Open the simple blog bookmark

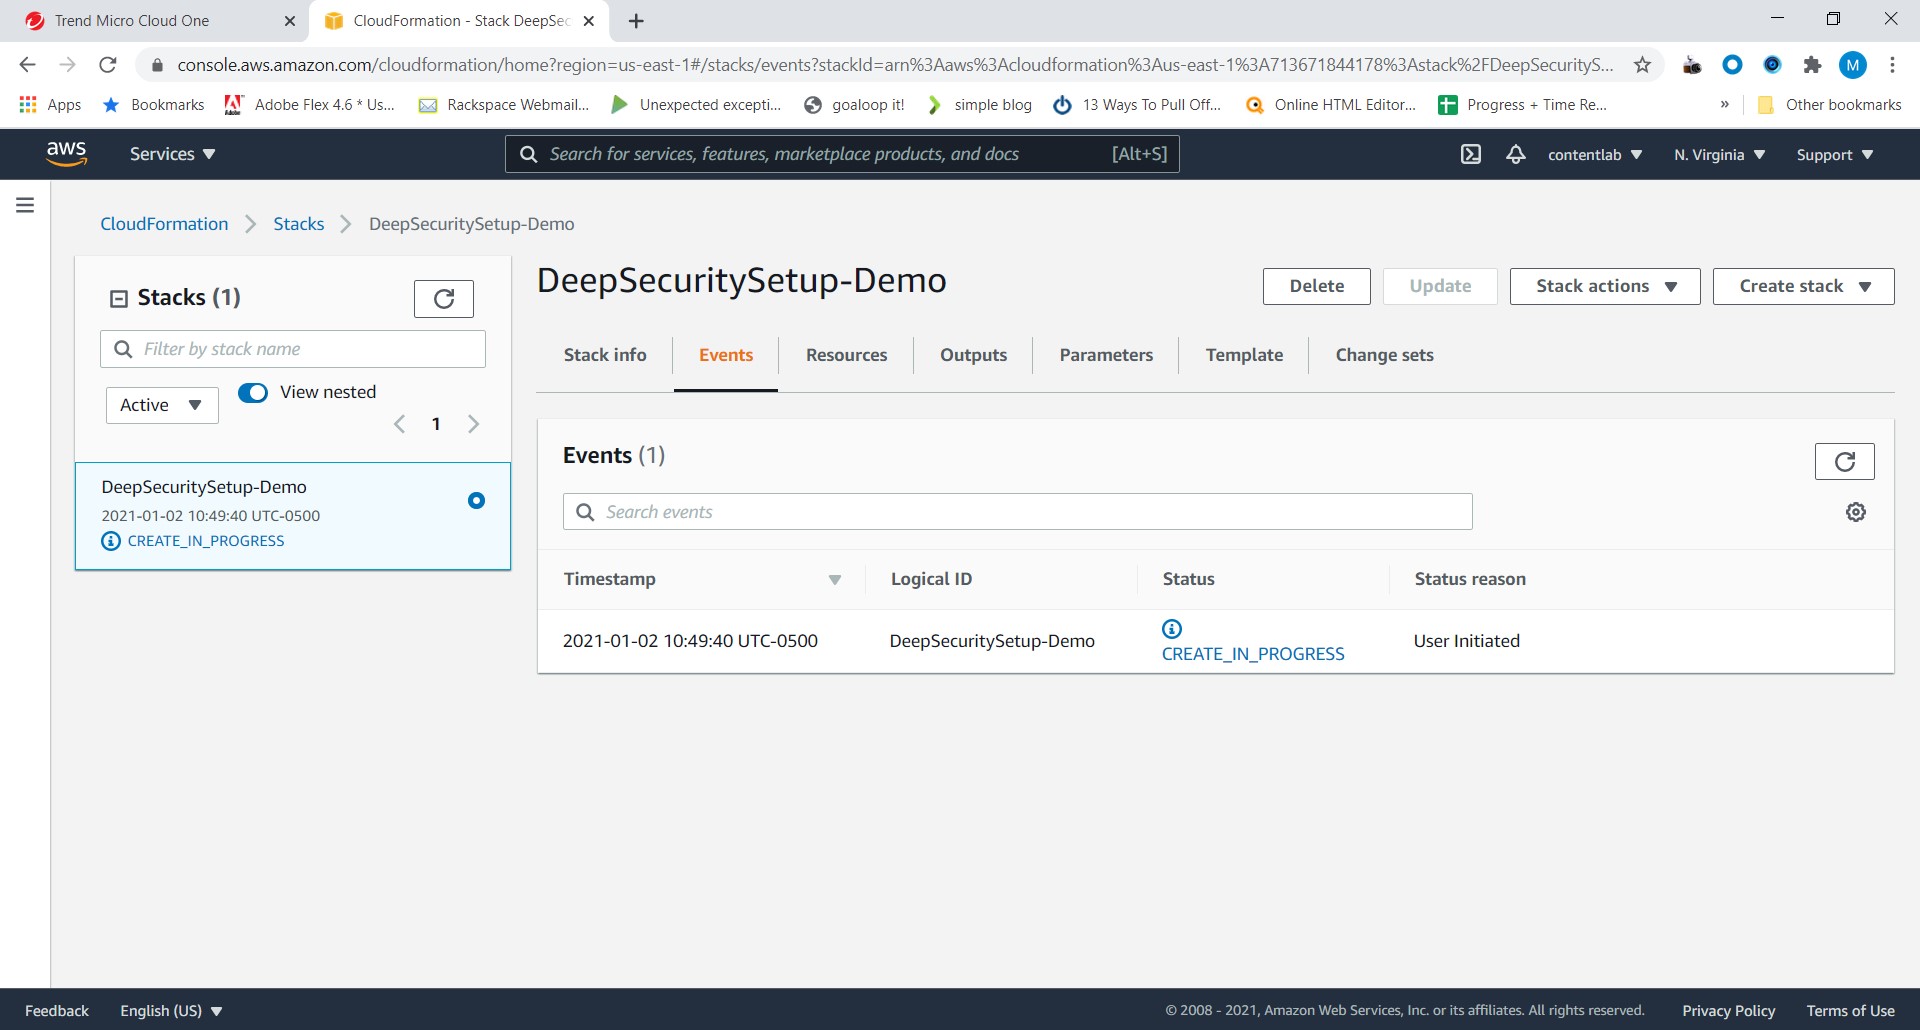click(x=979, y=105)
